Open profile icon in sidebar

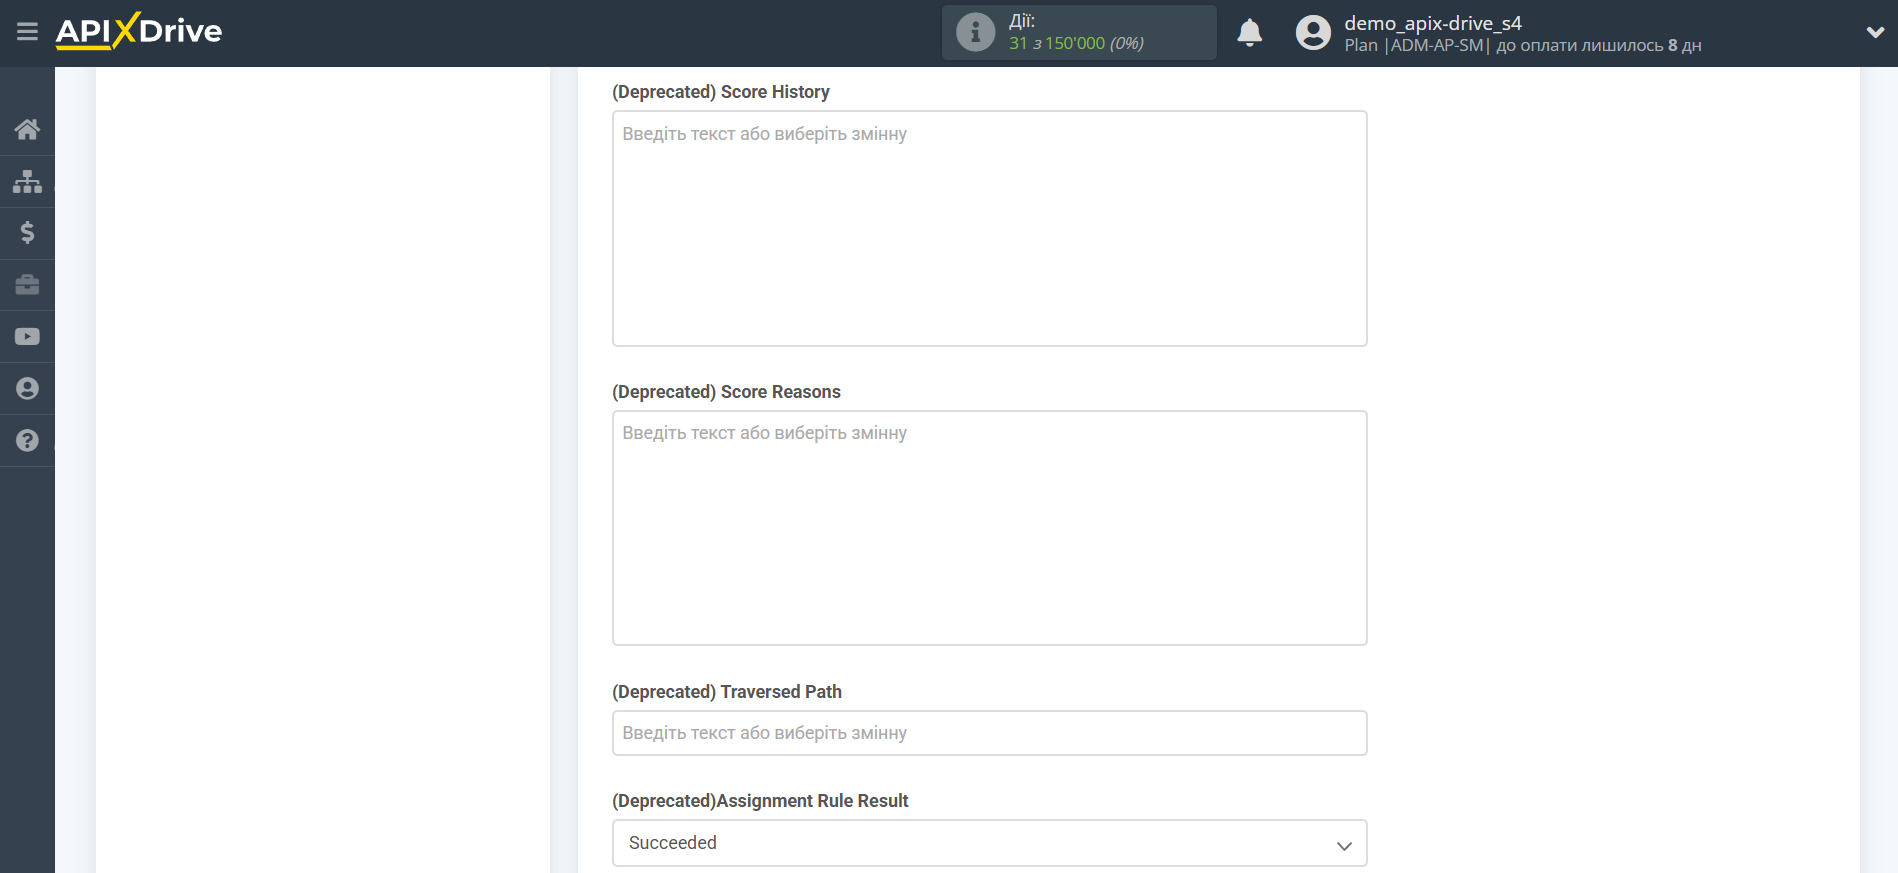click(x=27, y=389)
